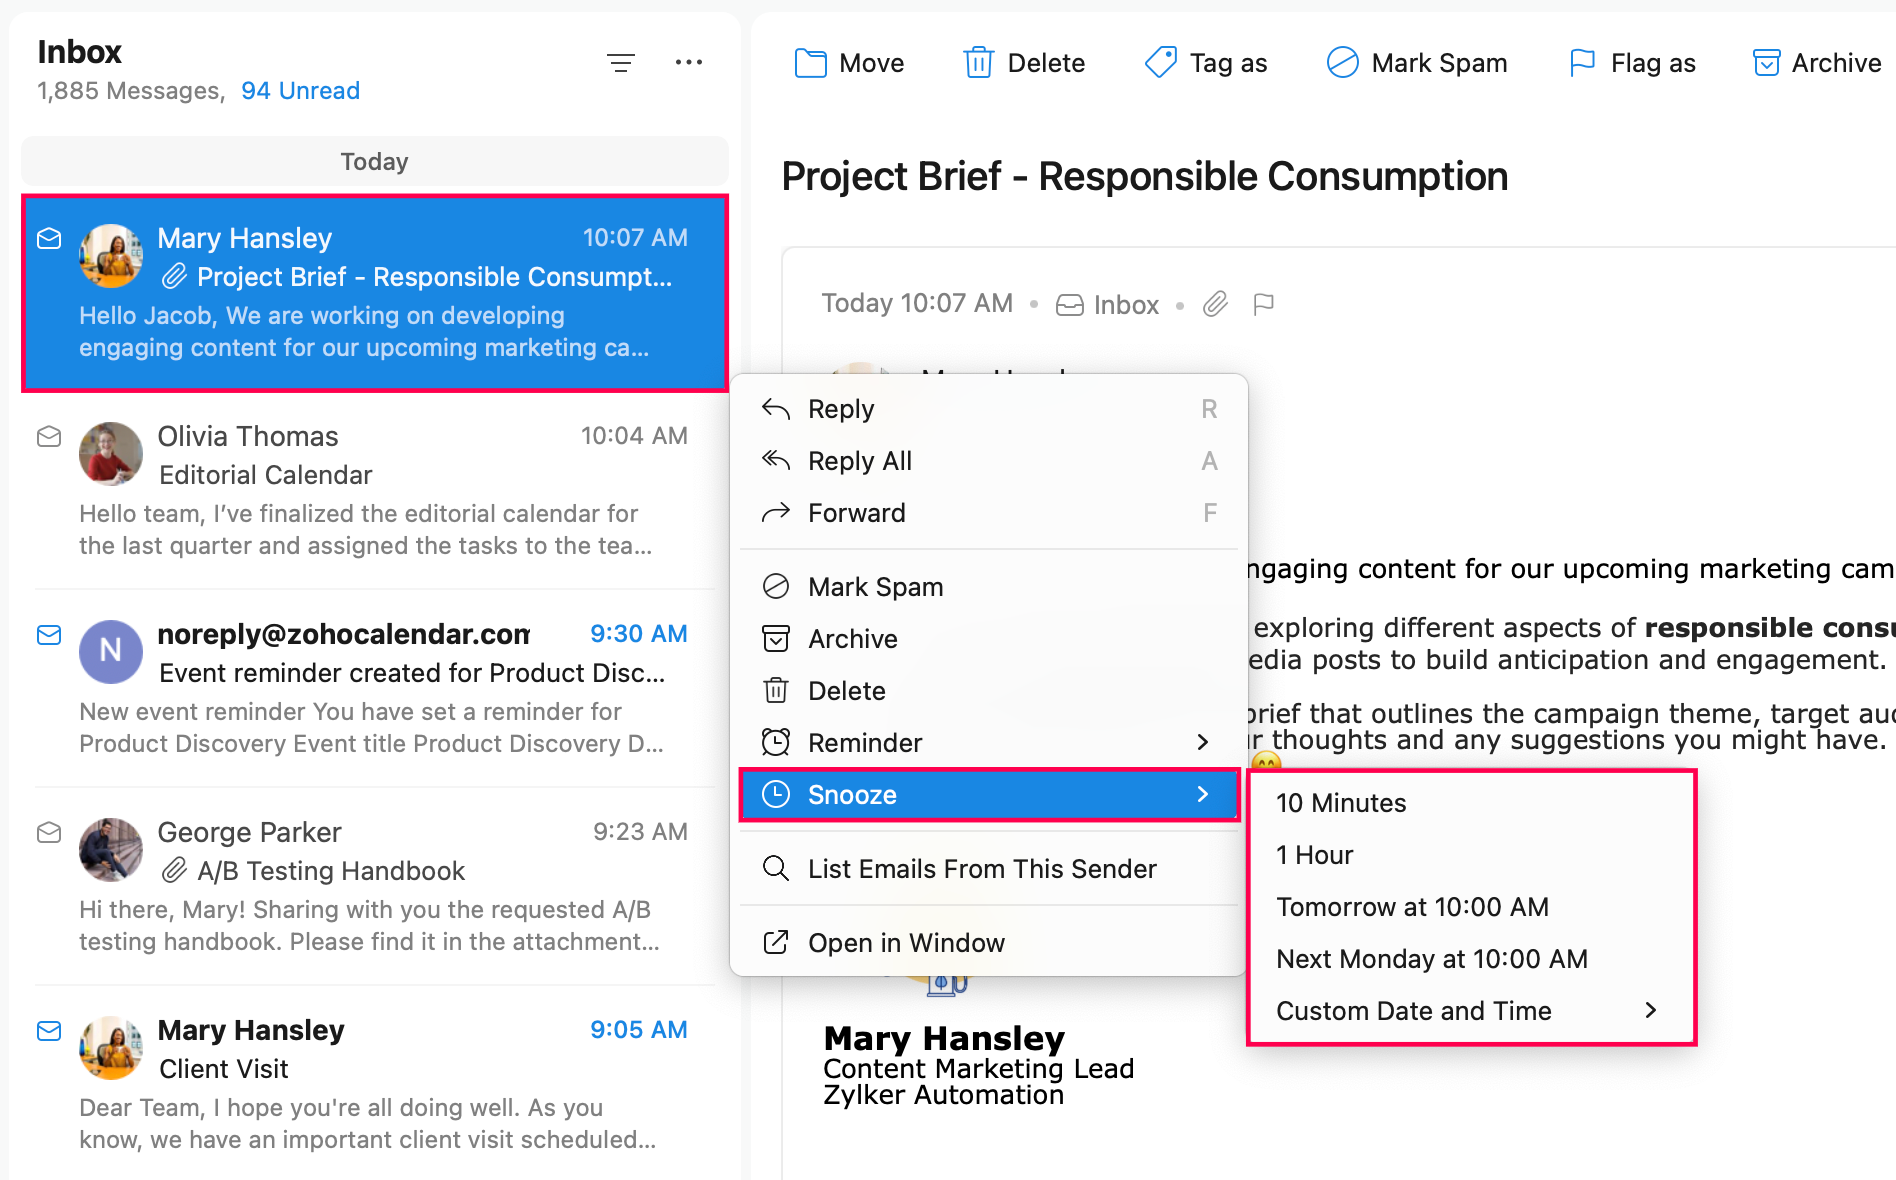Choose Open in Window menu item
Screen dimensions: 1896x1180
point(906,943)
